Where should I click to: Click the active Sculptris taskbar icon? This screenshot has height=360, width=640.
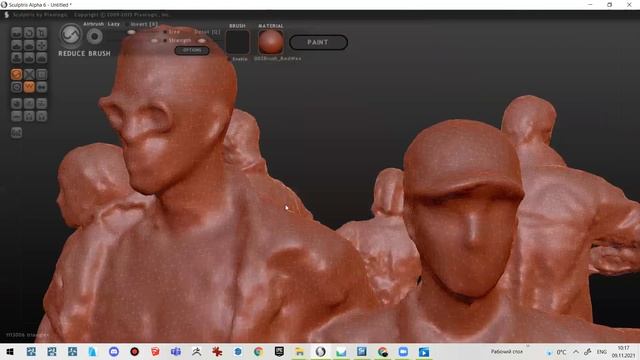[320, 351]
